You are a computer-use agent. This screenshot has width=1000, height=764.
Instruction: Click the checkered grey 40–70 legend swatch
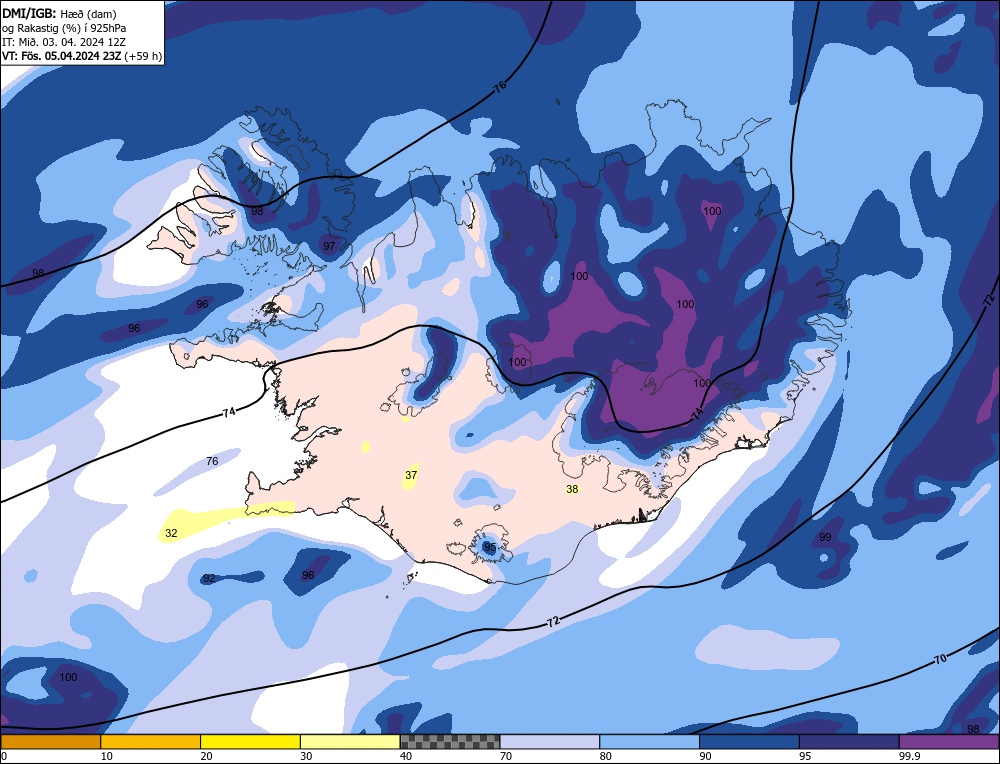tap(450, 742)
